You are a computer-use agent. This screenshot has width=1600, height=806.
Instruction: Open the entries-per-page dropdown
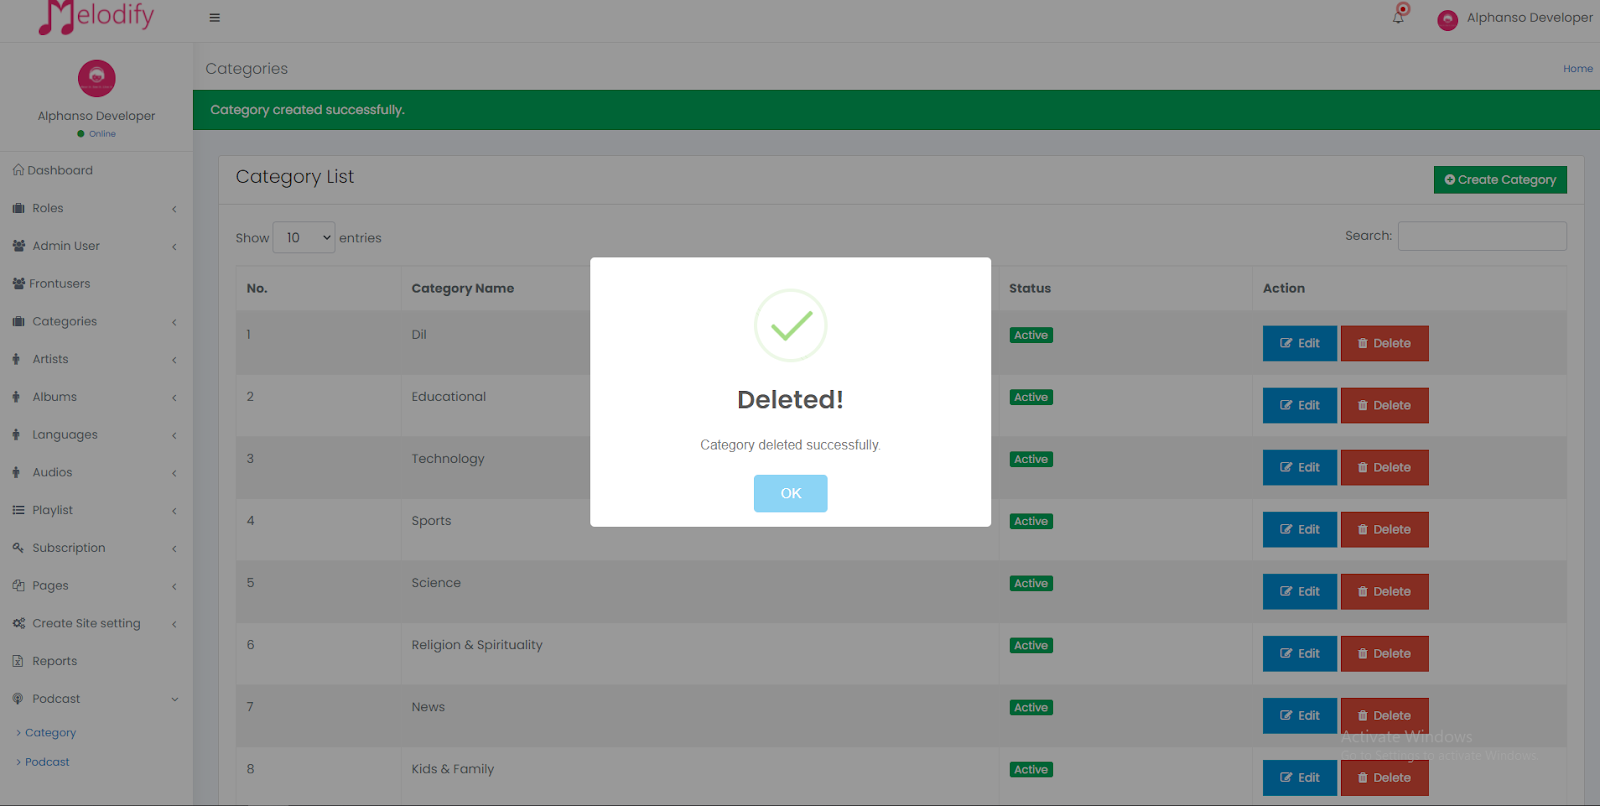click(304, 238)
